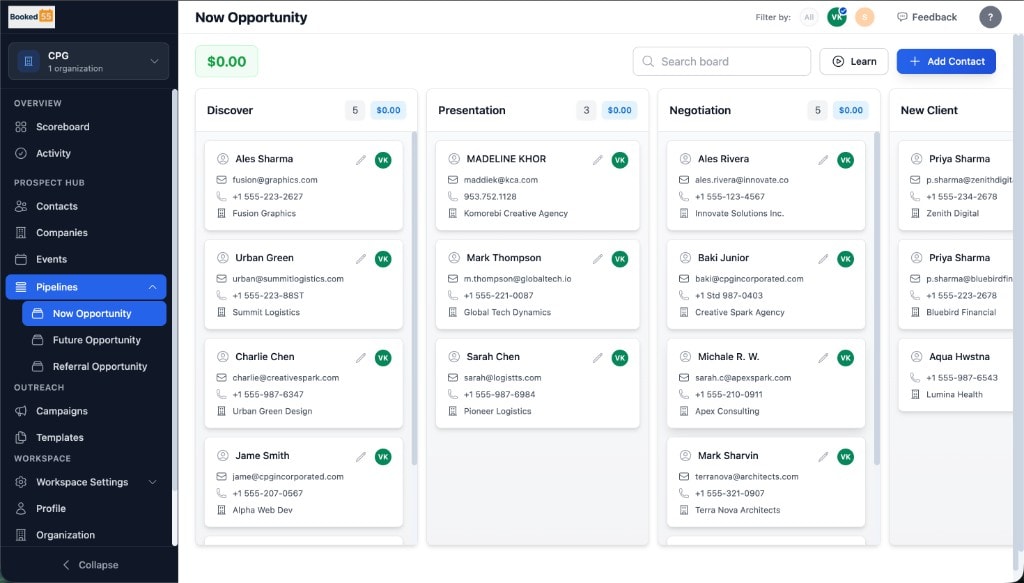The image size is (1024, 583).
Task: Edit Jame Smith card pencil icon
Action: [x=360, y=457]
